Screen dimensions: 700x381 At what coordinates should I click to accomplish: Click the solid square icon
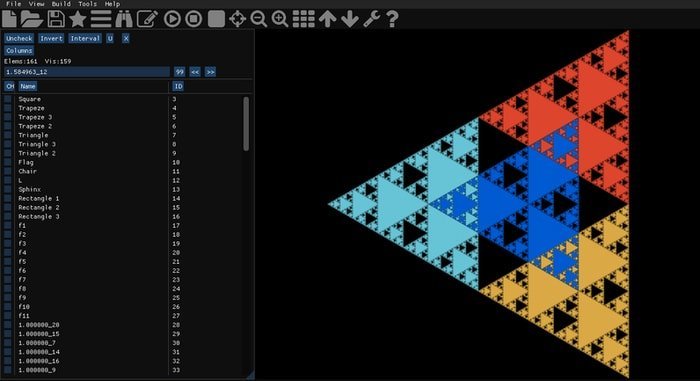tap(216, 19)
